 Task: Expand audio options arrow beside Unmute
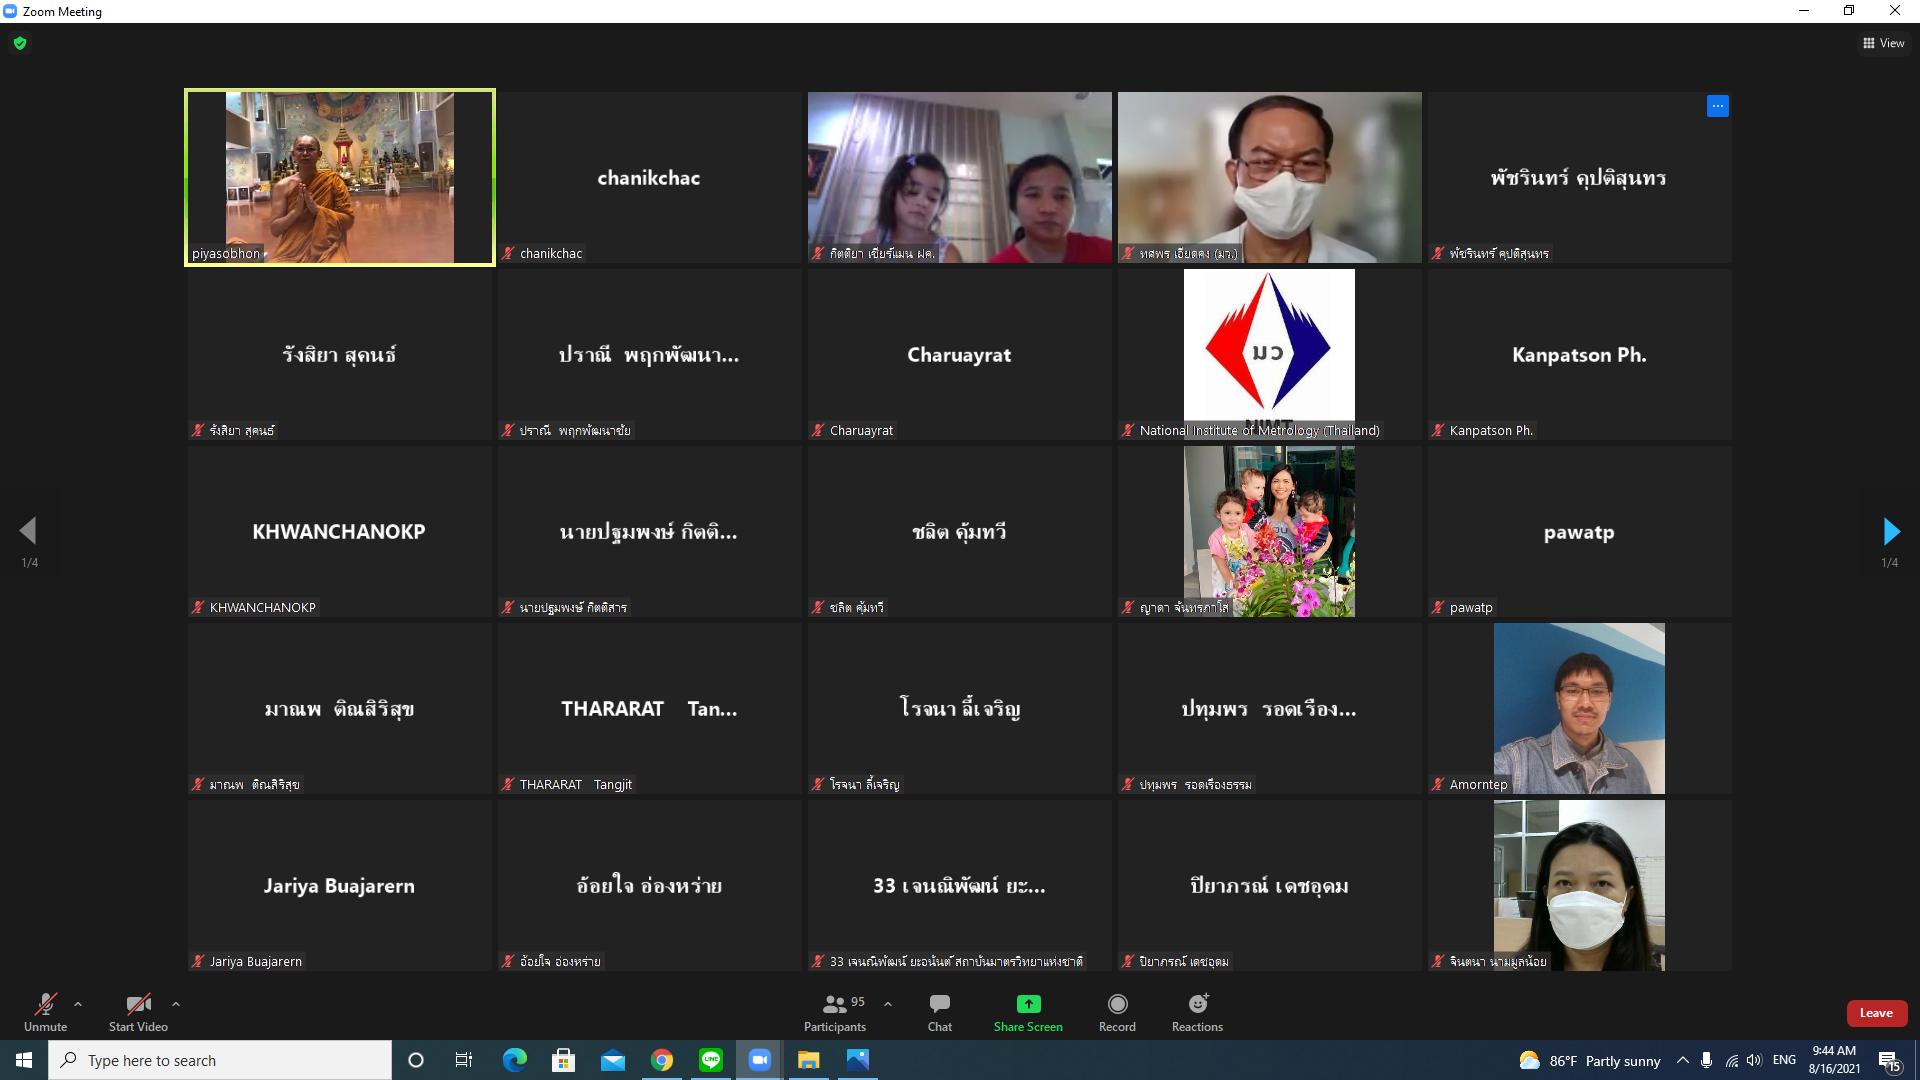(x=78, y=1004)
